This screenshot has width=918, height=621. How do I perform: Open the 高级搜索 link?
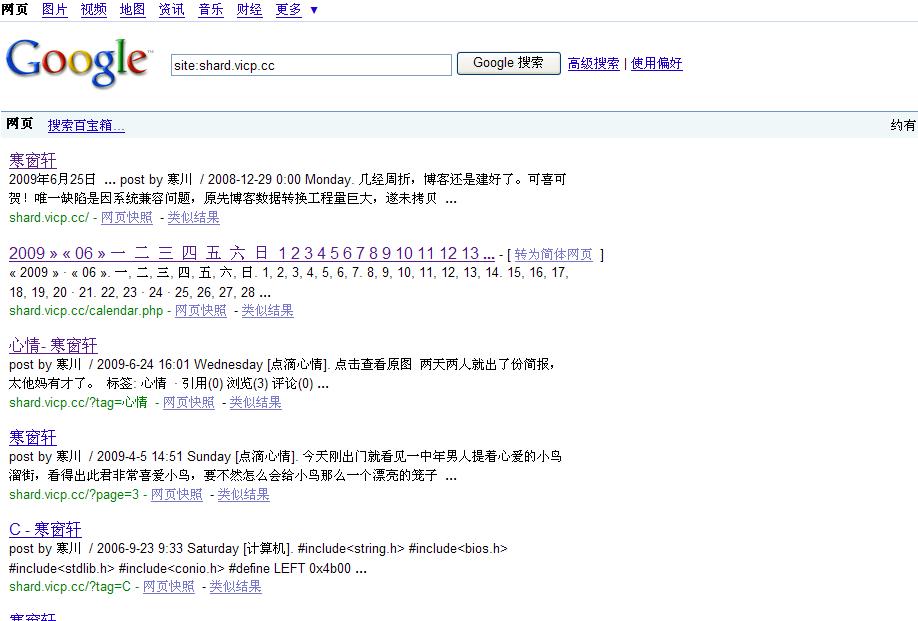593,63
